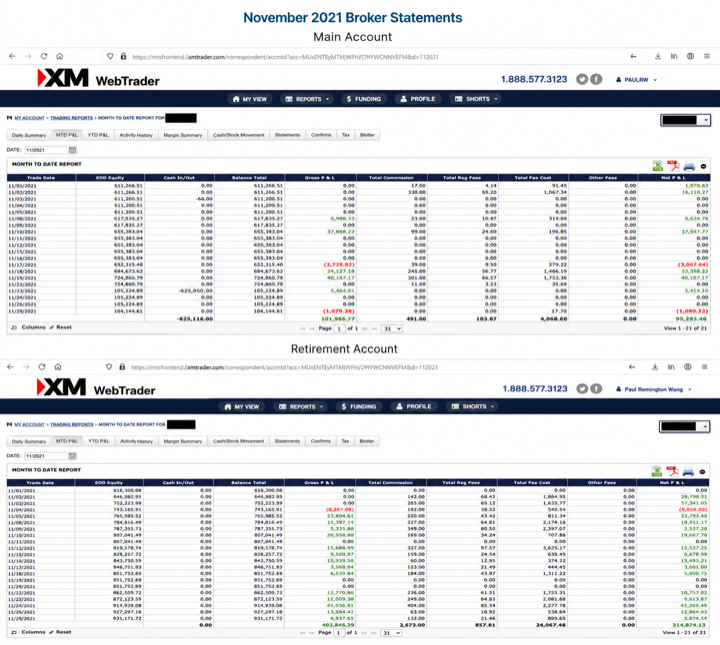Print the retirement account report
Image resolution: width=720 pixels, height=645 pixels.
coord(688,471)
